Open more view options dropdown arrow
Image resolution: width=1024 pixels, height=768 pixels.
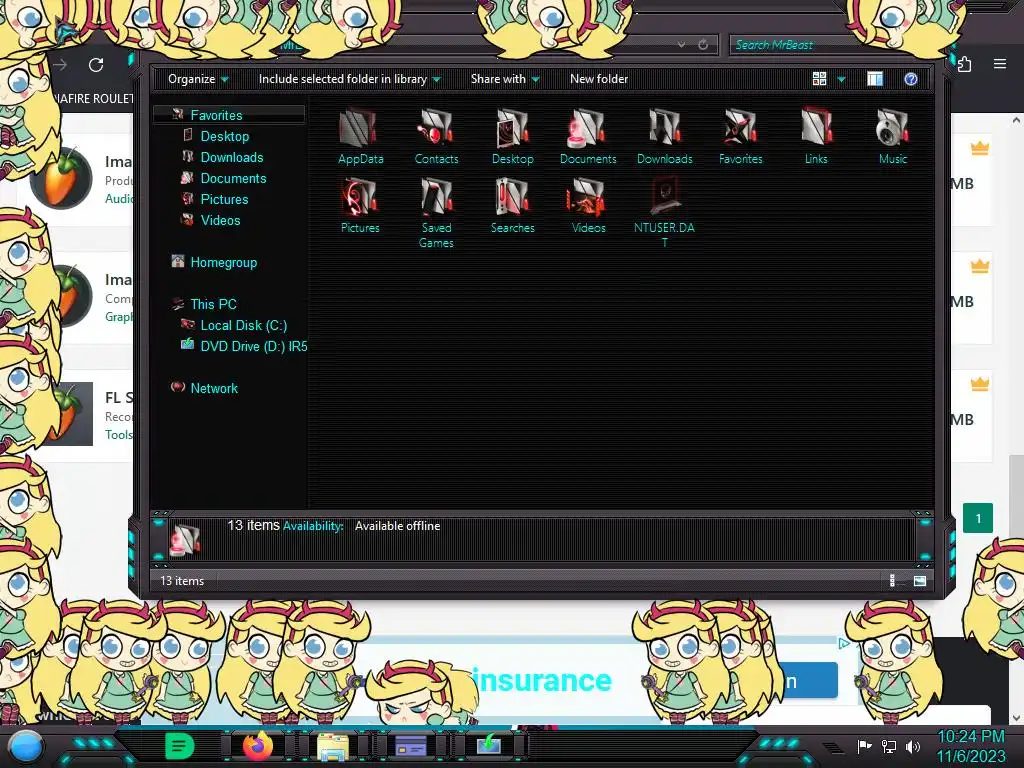[841, 80]
